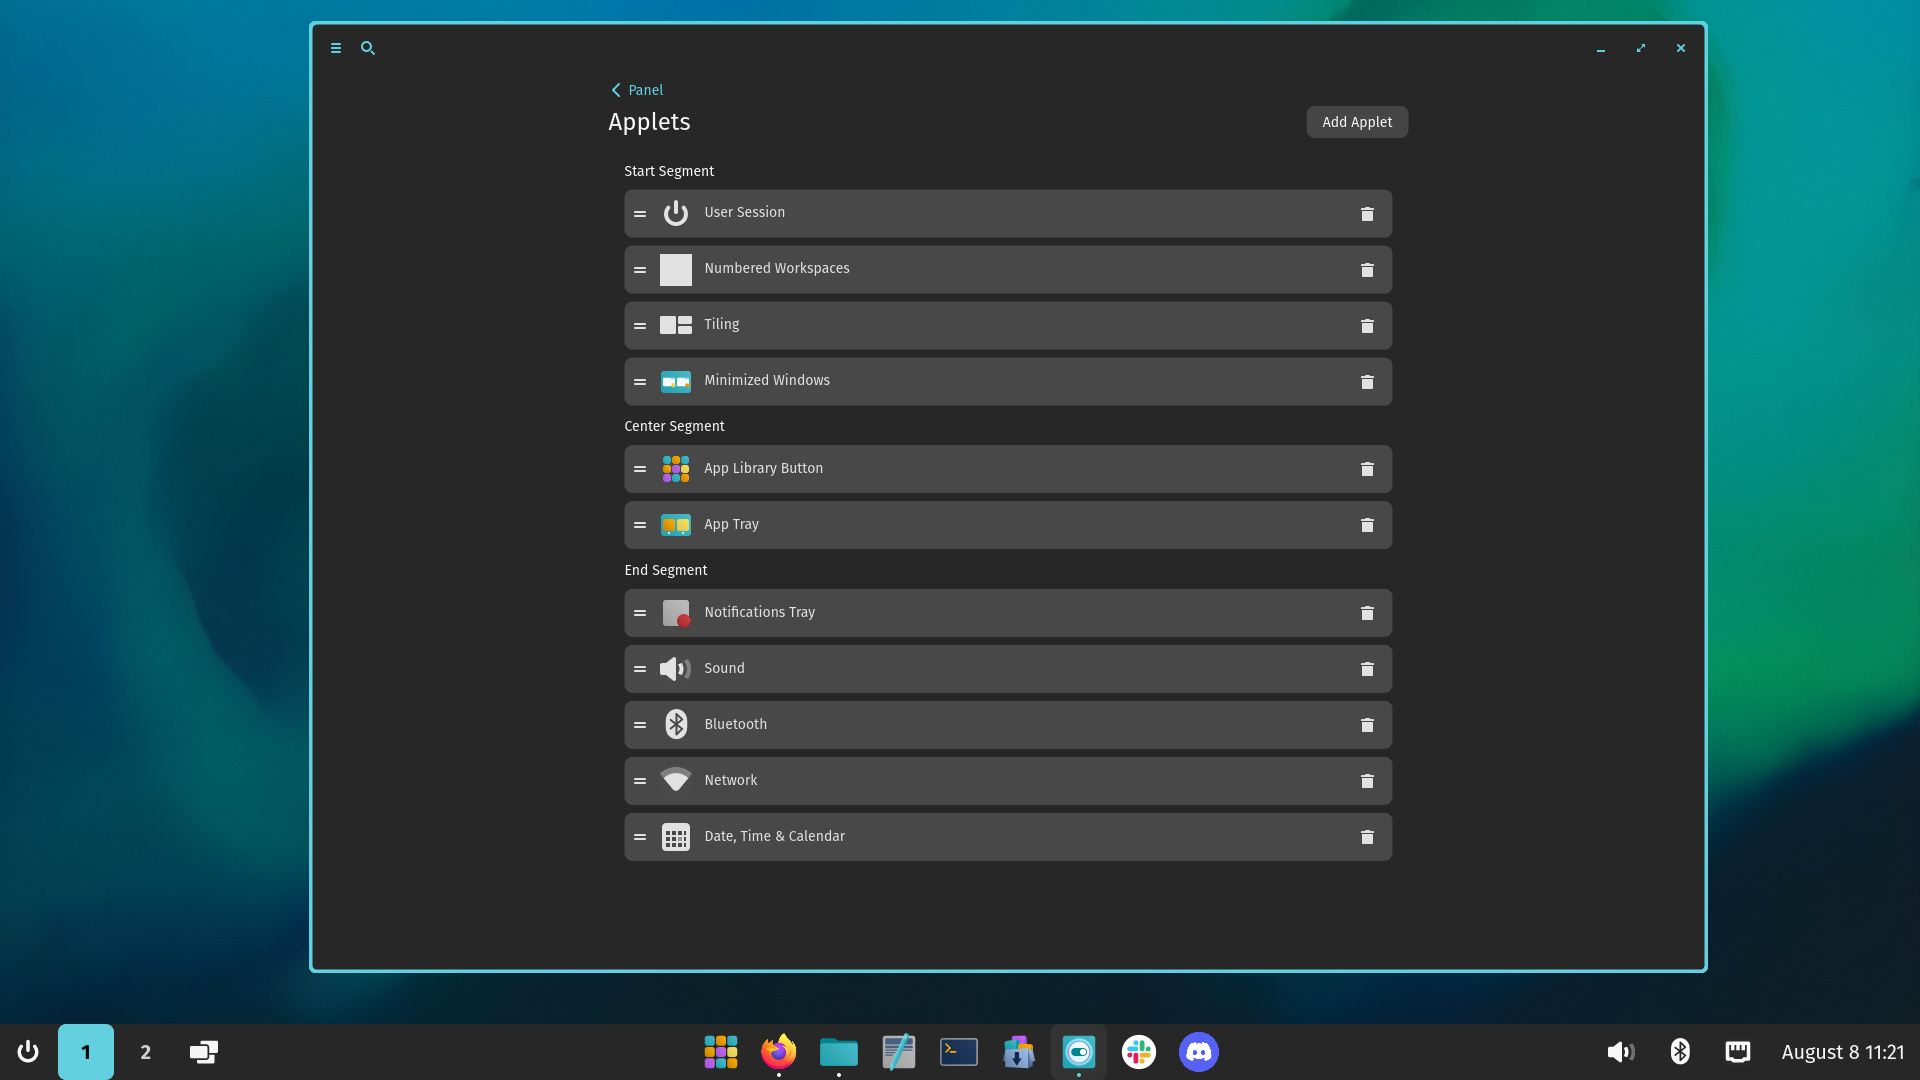1920x1080 pixels.
Task: Remove the Network applet
Action: [1367, 780]
